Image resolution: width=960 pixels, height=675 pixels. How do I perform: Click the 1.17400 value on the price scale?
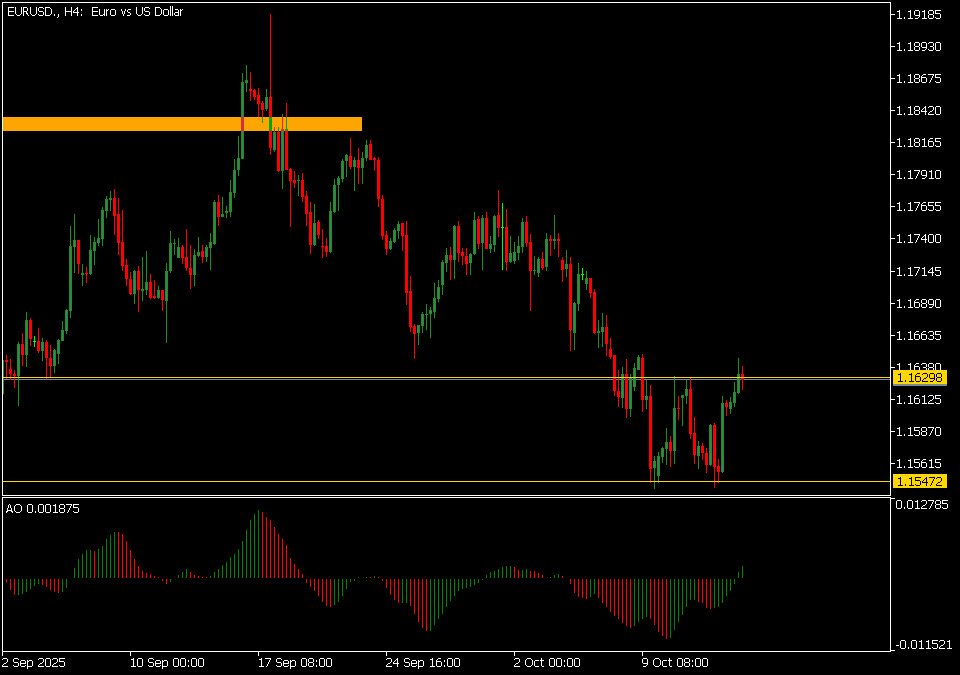click(x=918, y=239)
